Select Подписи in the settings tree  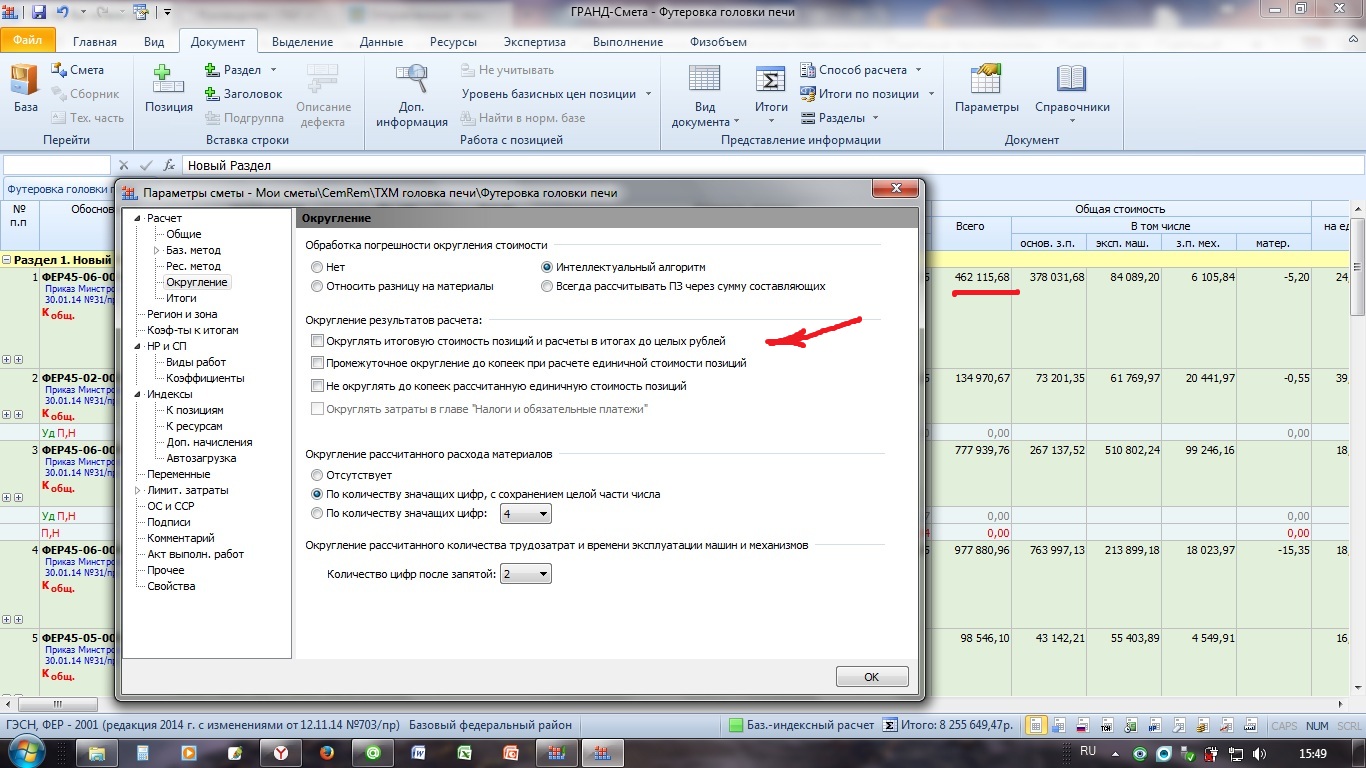(169, 522)
